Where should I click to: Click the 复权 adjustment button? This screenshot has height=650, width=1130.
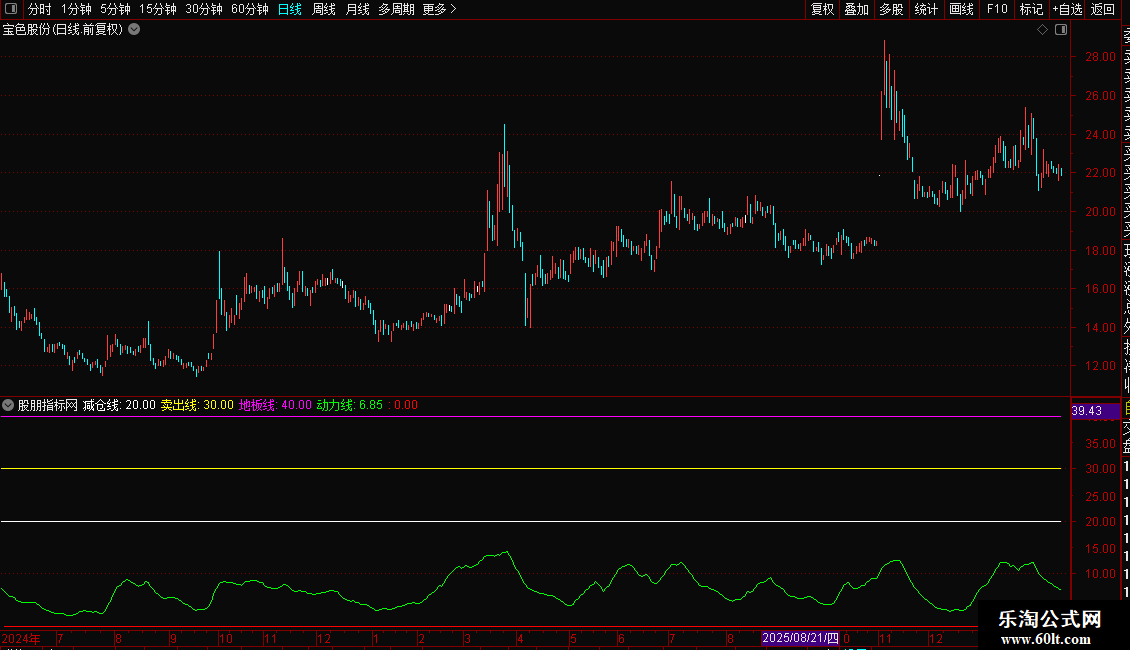coord(822,9)
